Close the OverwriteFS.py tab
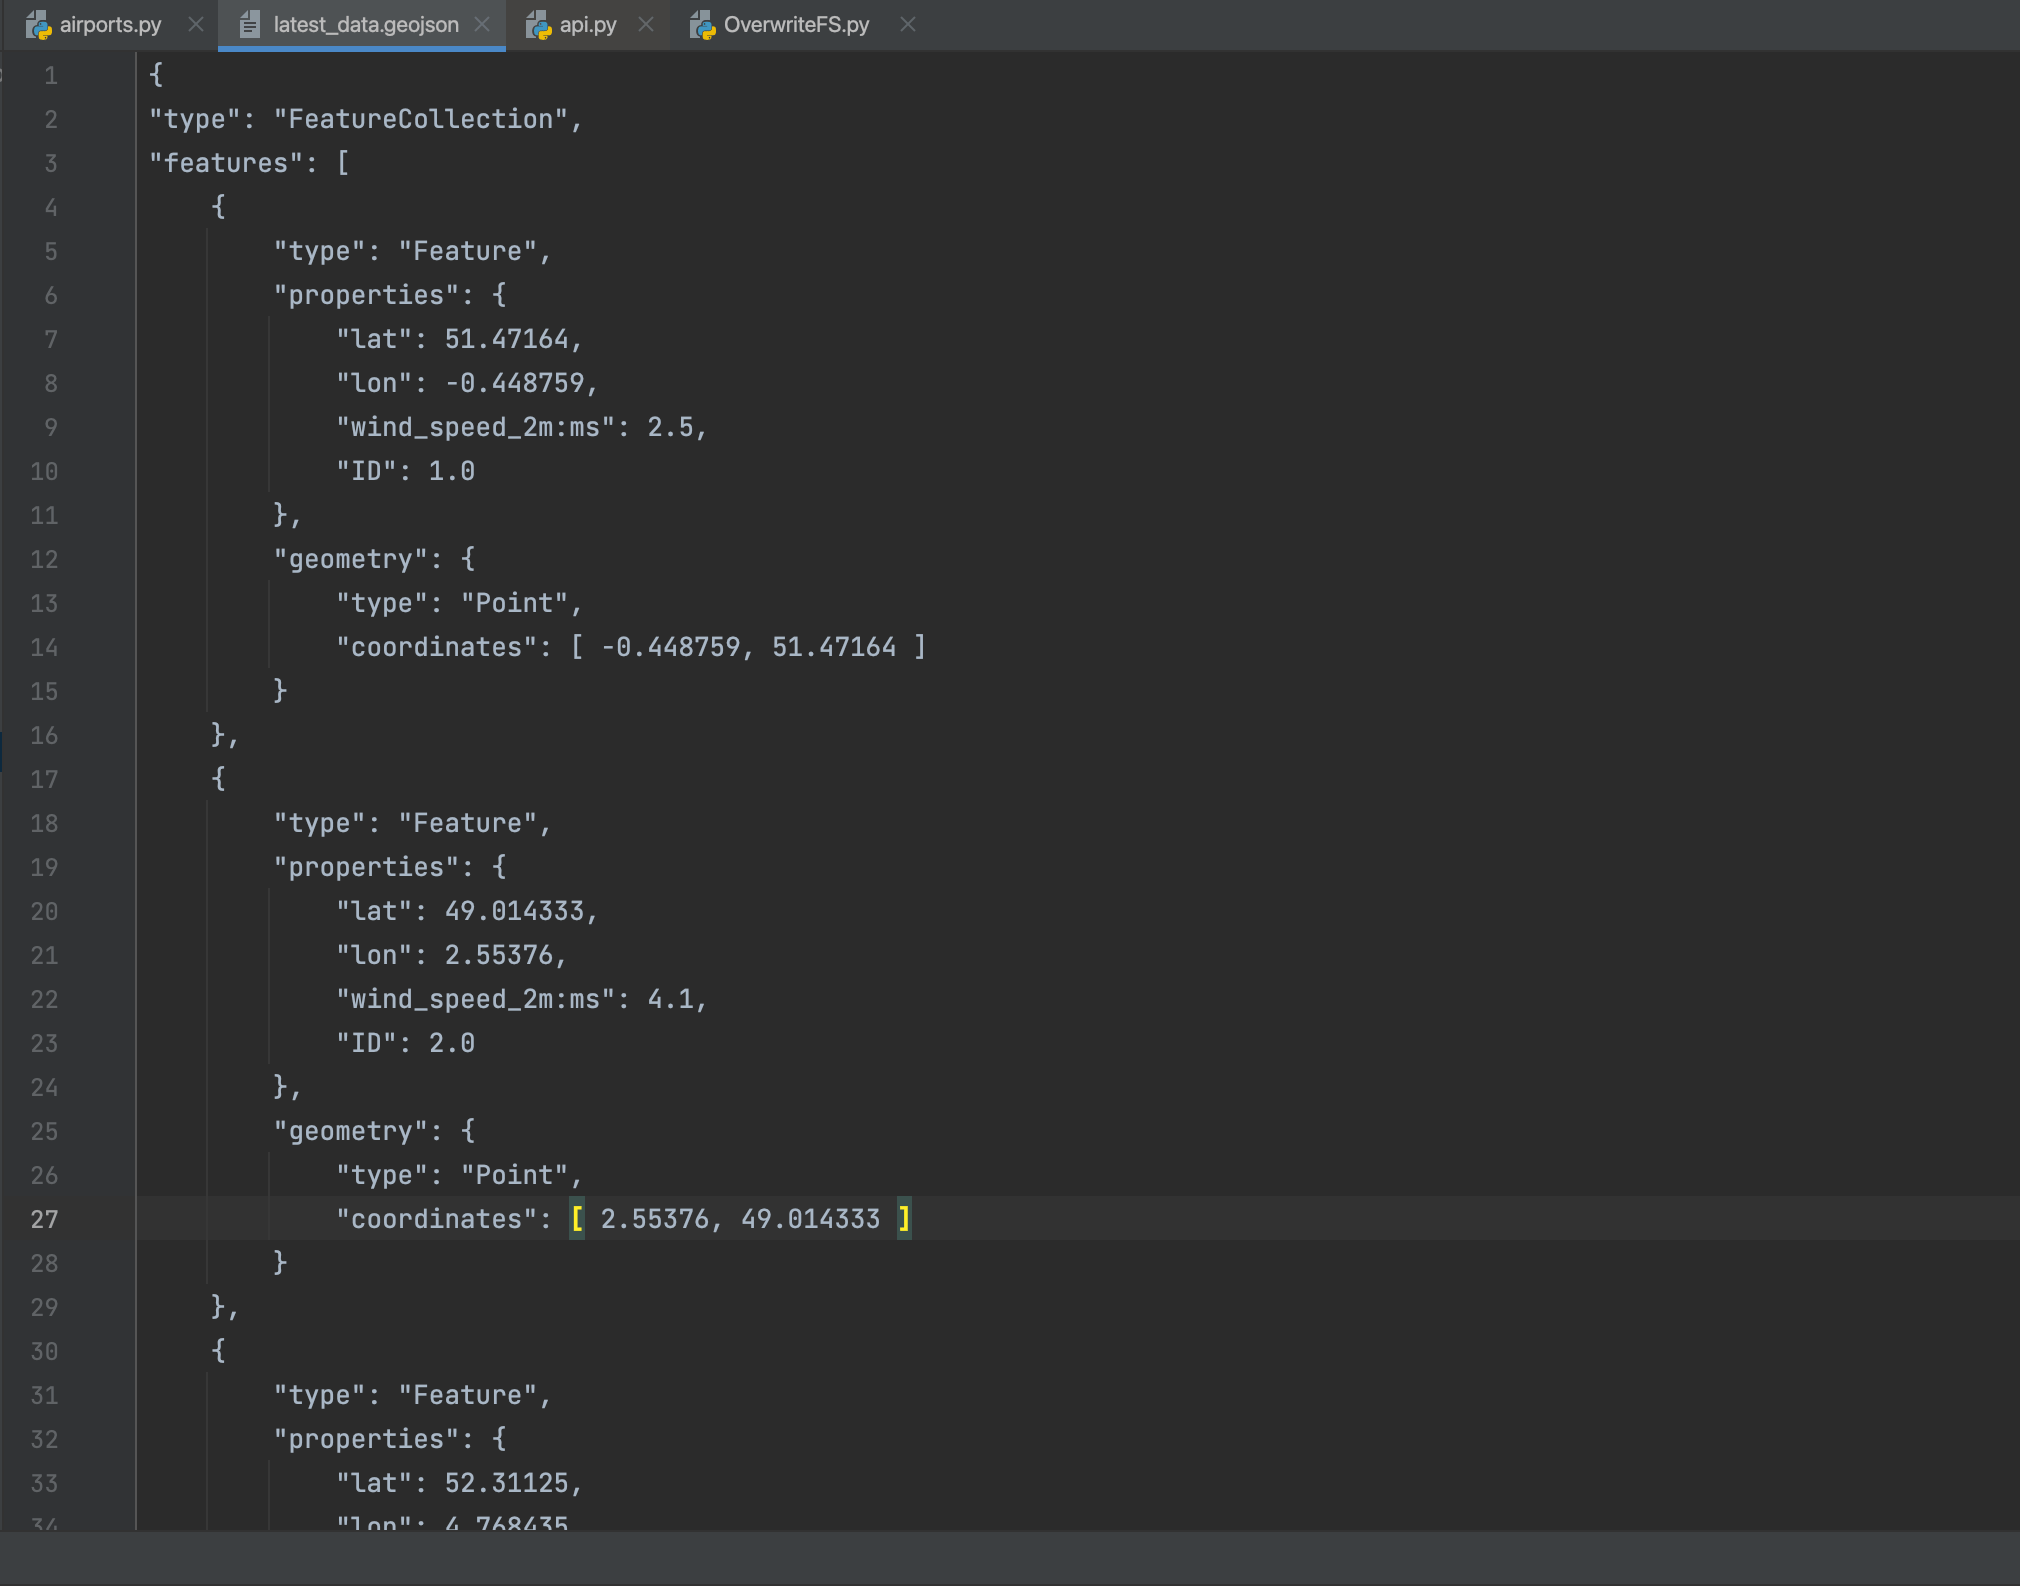This screenshot has width=2020, height=1586. (x=907, y=25)
